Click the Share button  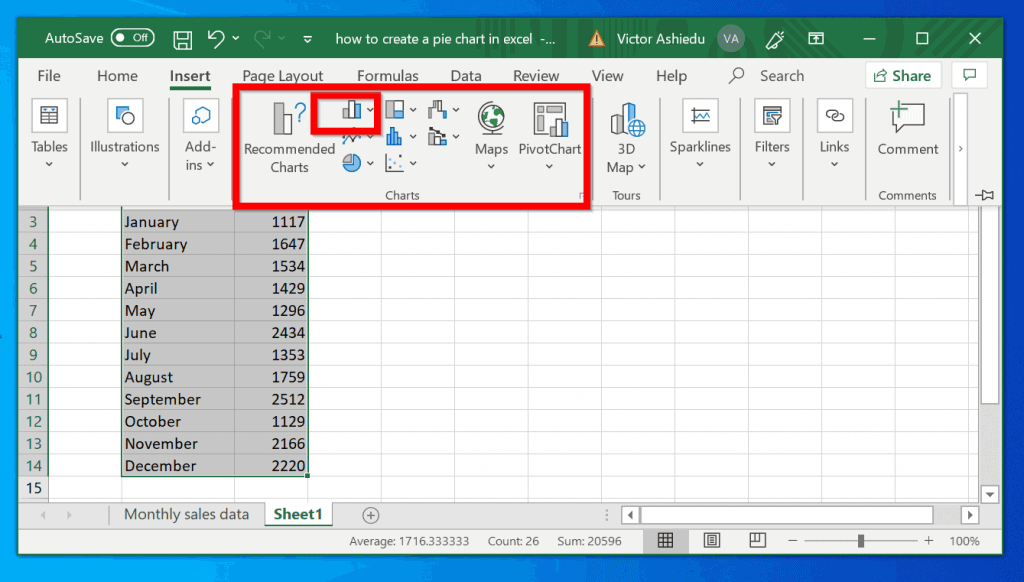pos(903,76)
